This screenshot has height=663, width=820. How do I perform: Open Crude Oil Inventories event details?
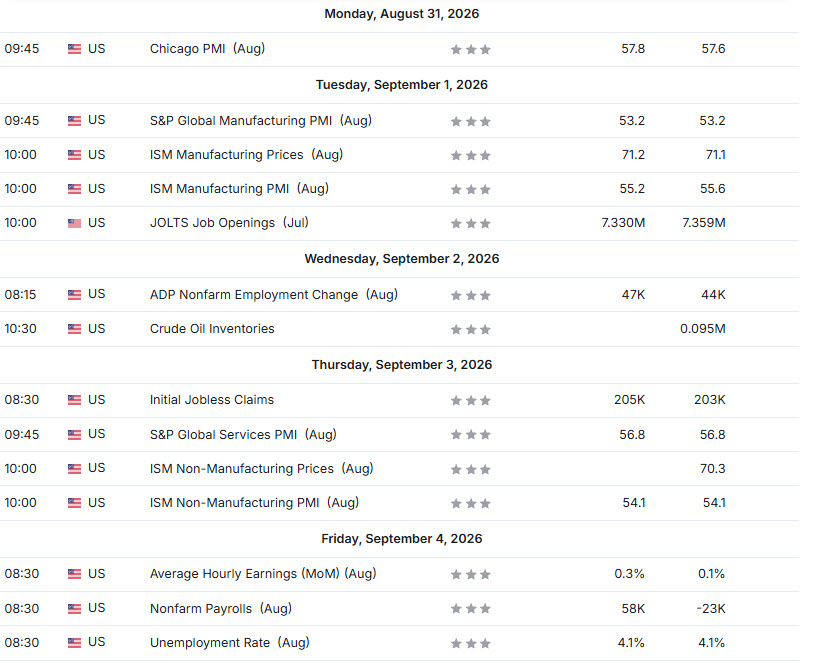point(212,329)
